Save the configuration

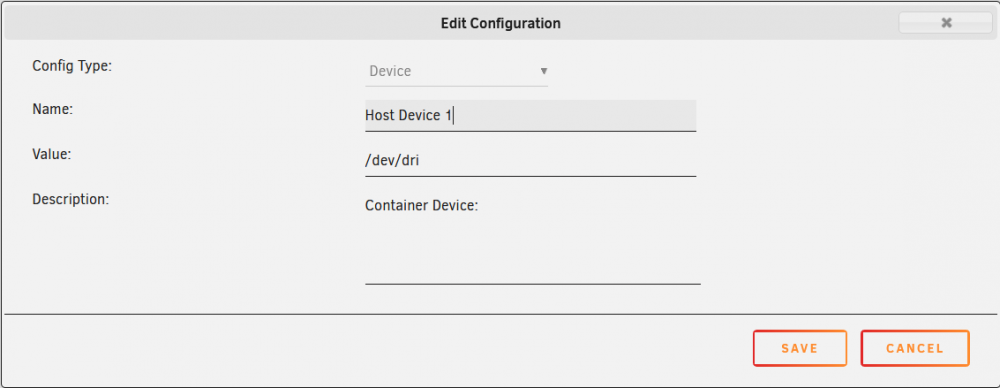coord(800,348)
